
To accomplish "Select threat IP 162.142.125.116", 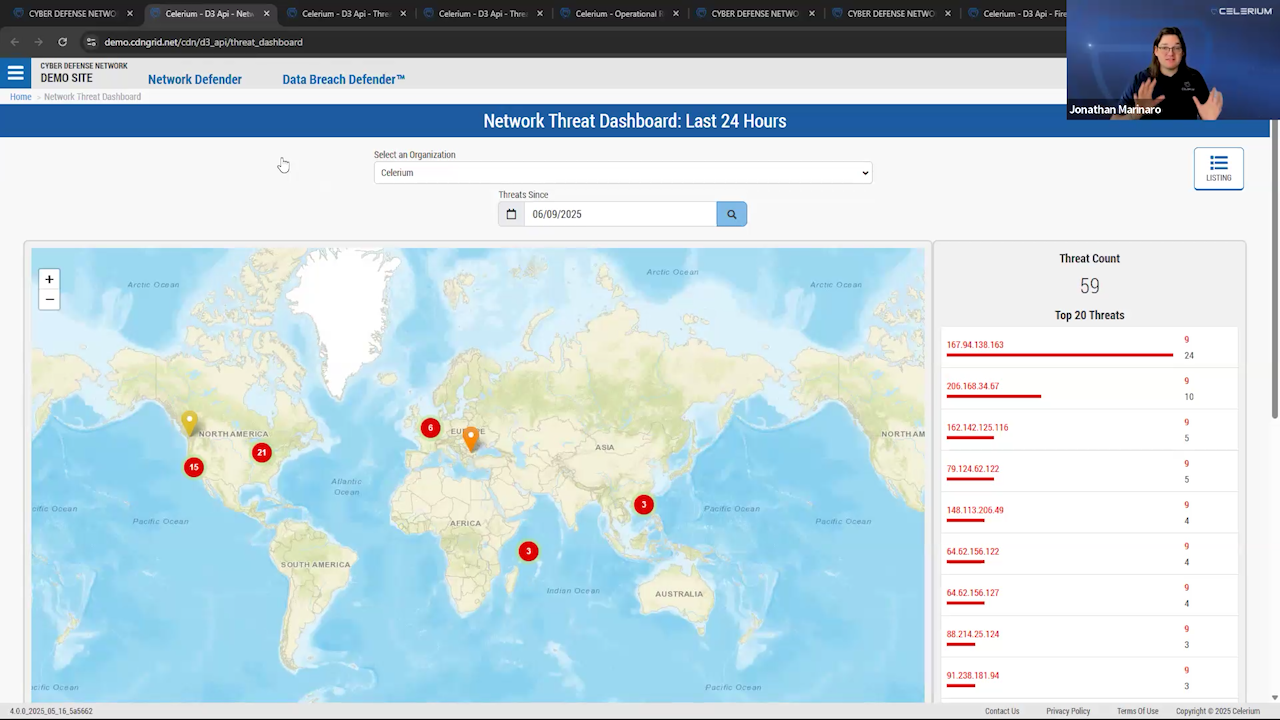I will coord(977,427).
